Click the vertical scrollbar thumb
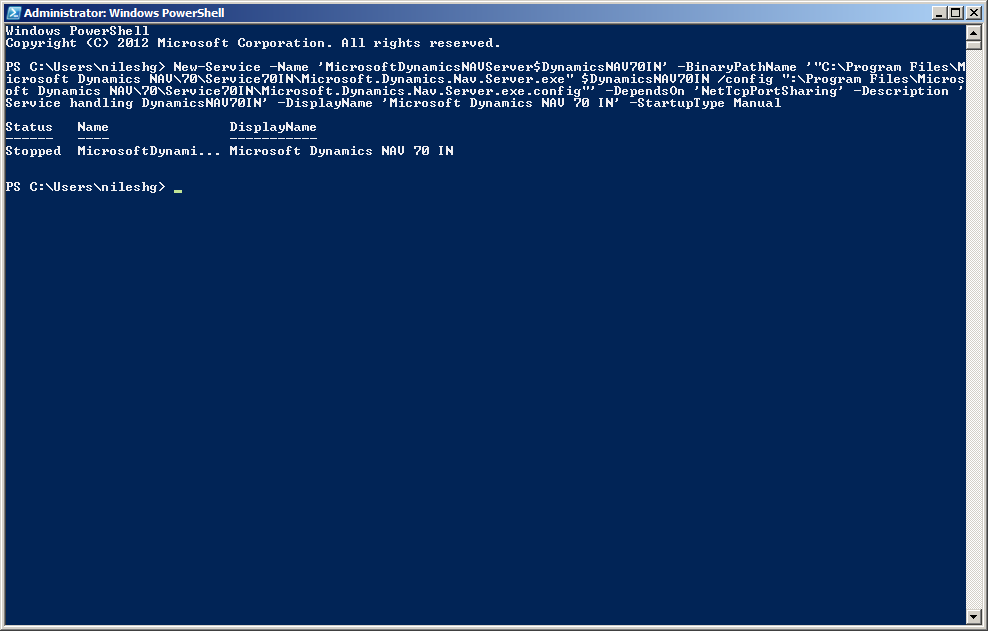The image size is (988, 631). pyautogui.click(x=974, y=60)
